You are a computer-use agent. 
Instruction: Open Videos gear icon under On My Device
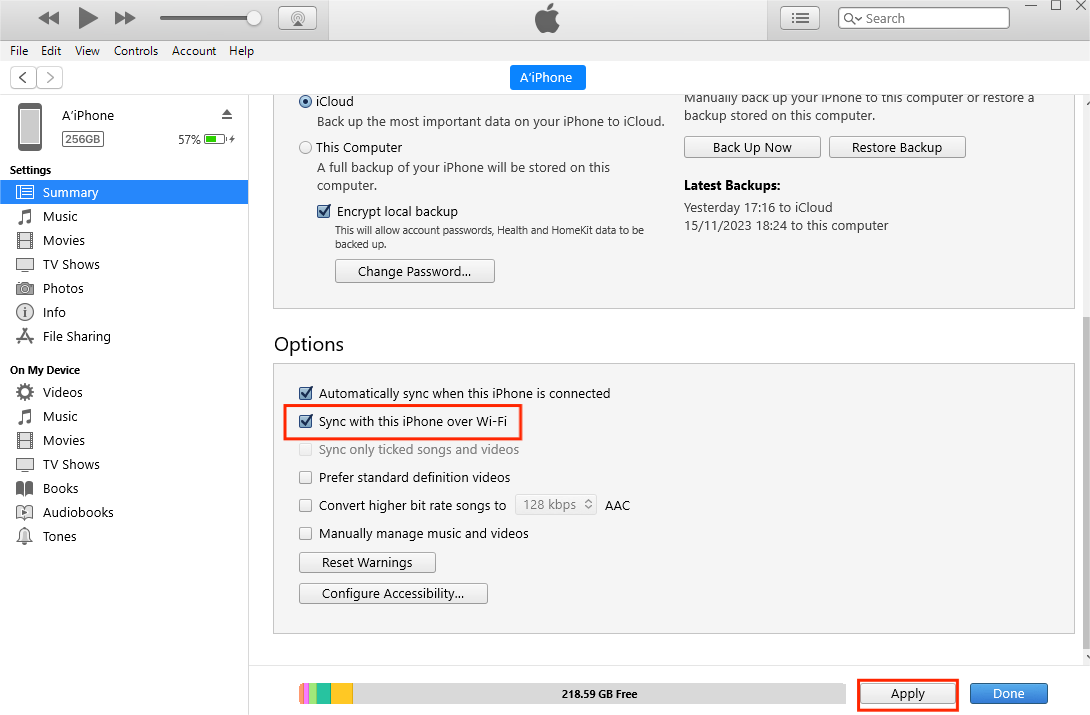coord(25,392)
